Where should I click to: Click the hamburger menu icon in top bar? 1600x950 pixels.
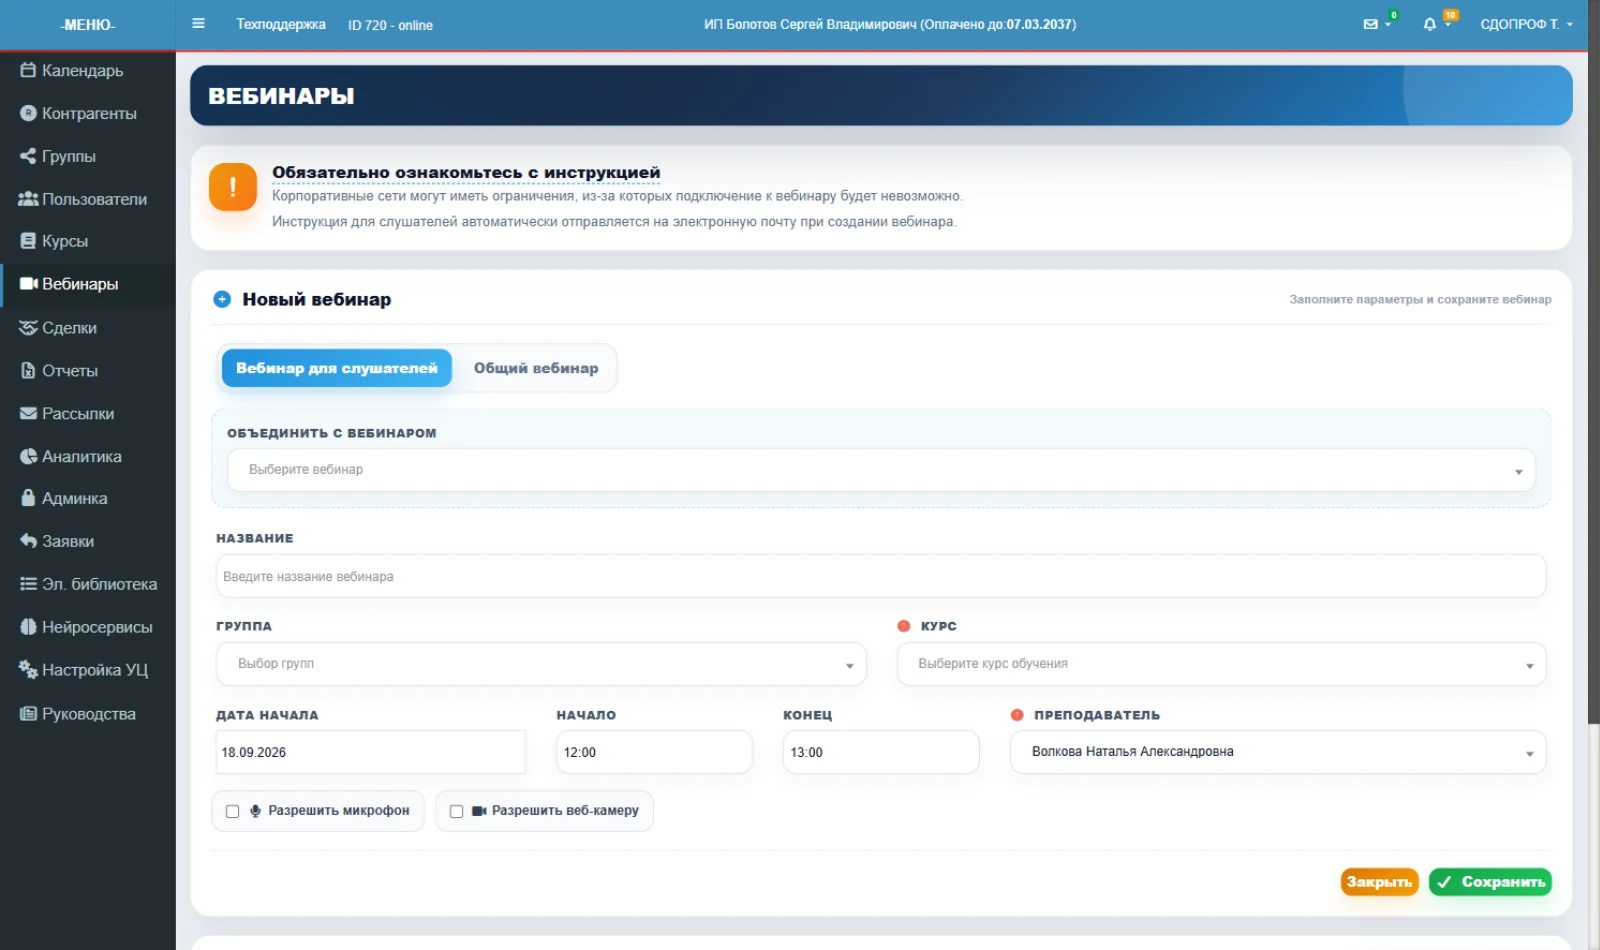point(198,24)
